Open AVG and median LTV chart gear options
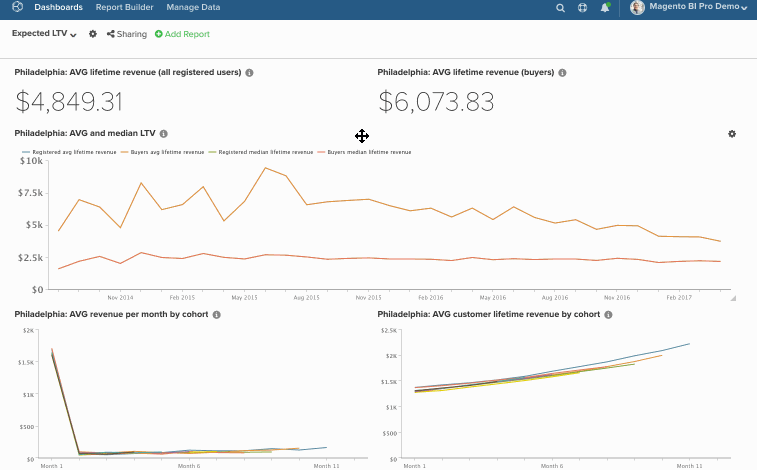Image resolution: width=757 pixels, height=470 pixels. click(x=731, y=134)
